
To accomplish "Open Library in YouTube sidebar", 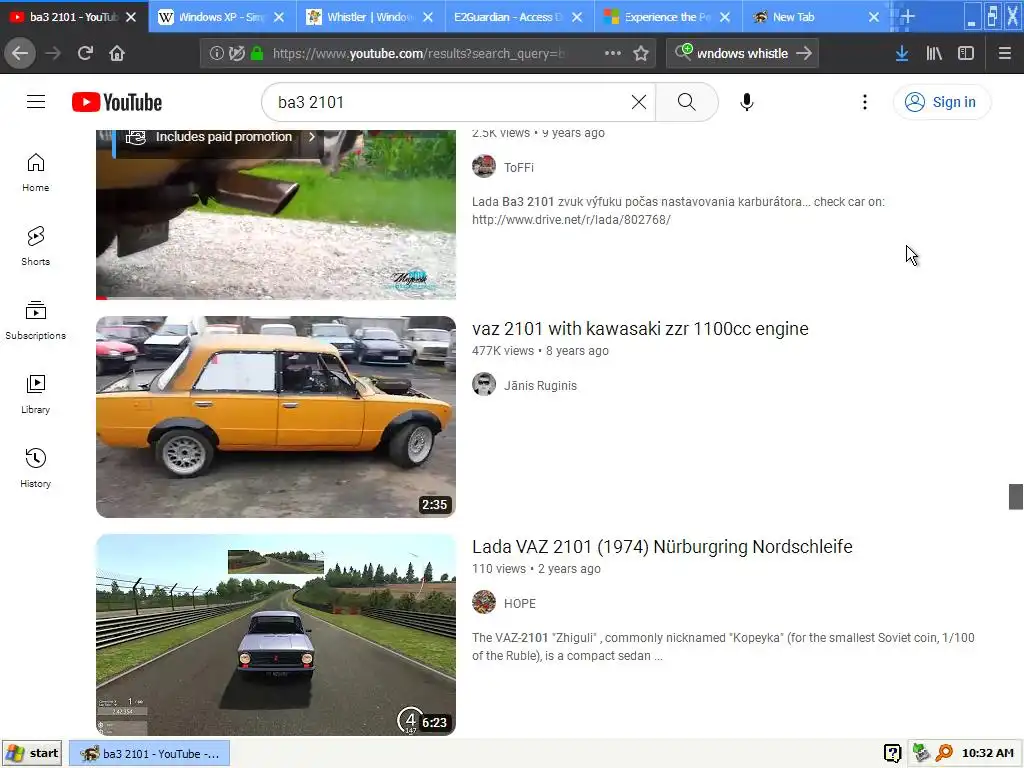I will coord(35,394).
